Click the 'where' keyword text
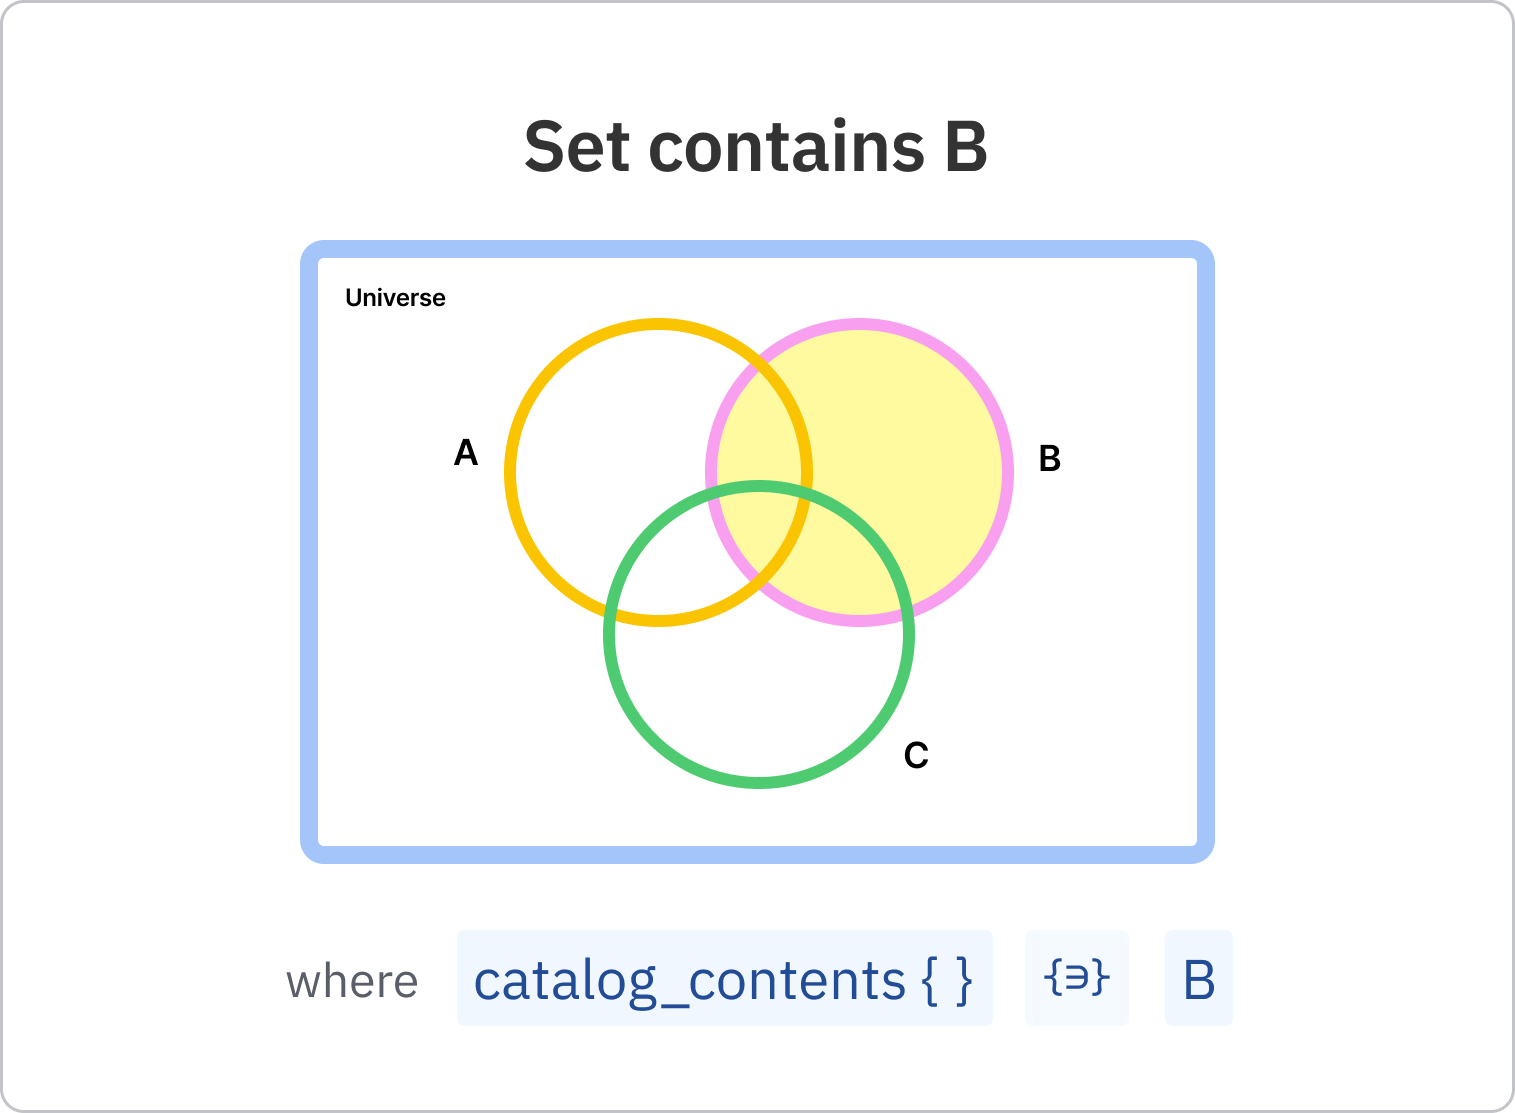 coord(352,981)
